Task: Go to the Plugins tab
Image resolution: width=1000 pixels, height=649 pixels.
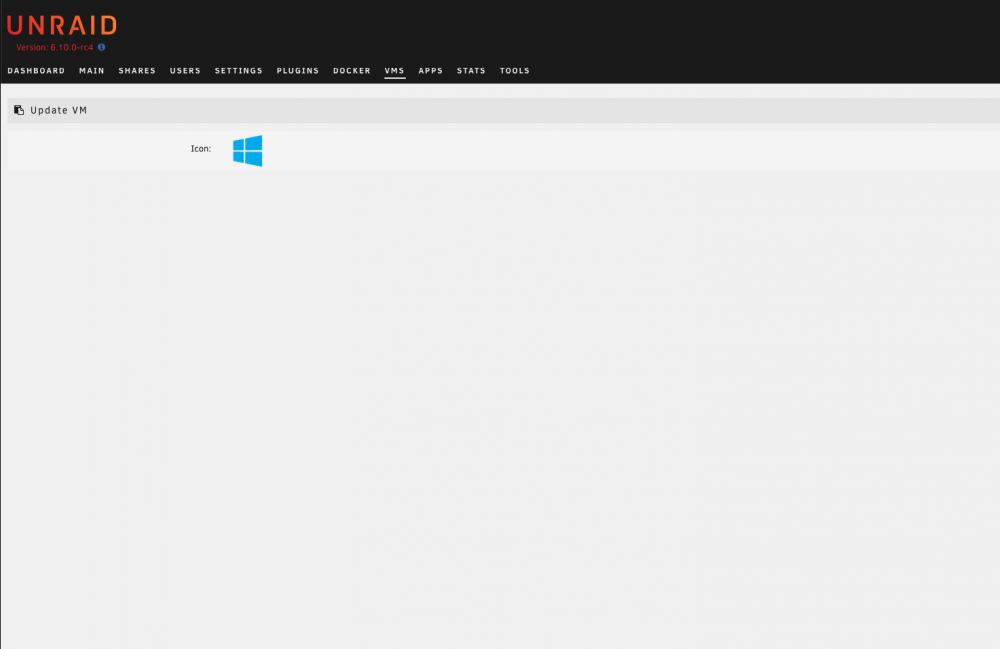Action: click(298, 71)
